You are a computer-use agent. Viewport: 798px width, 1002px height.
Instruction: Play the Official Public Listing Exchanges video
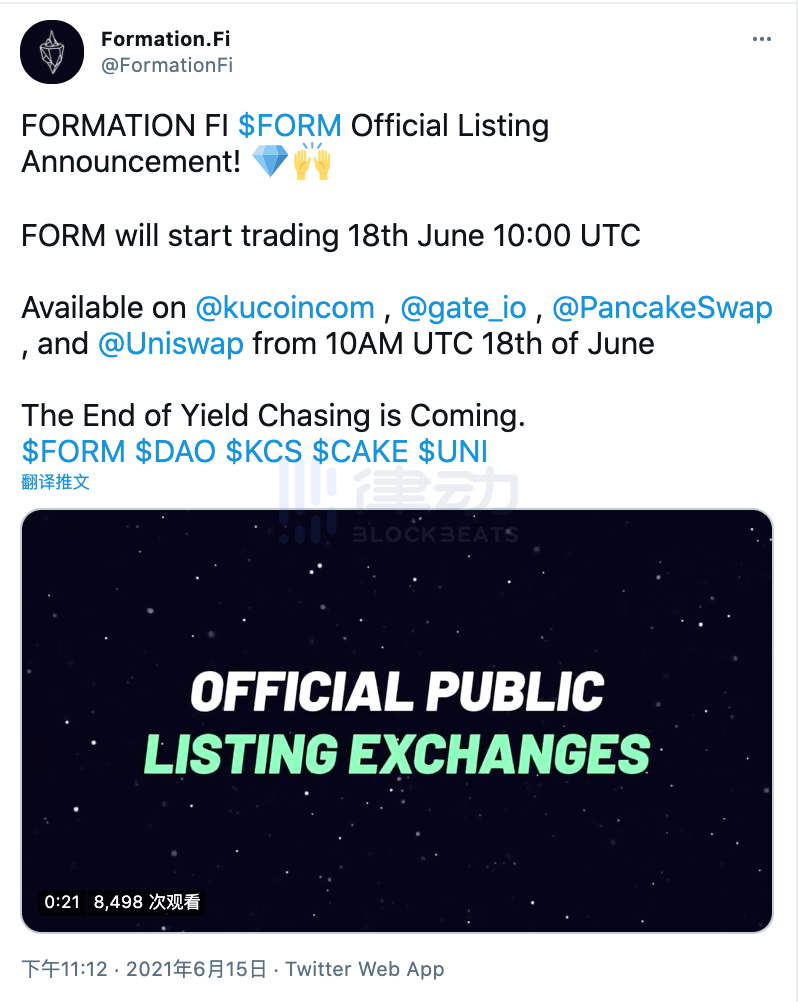coord(397,721)
